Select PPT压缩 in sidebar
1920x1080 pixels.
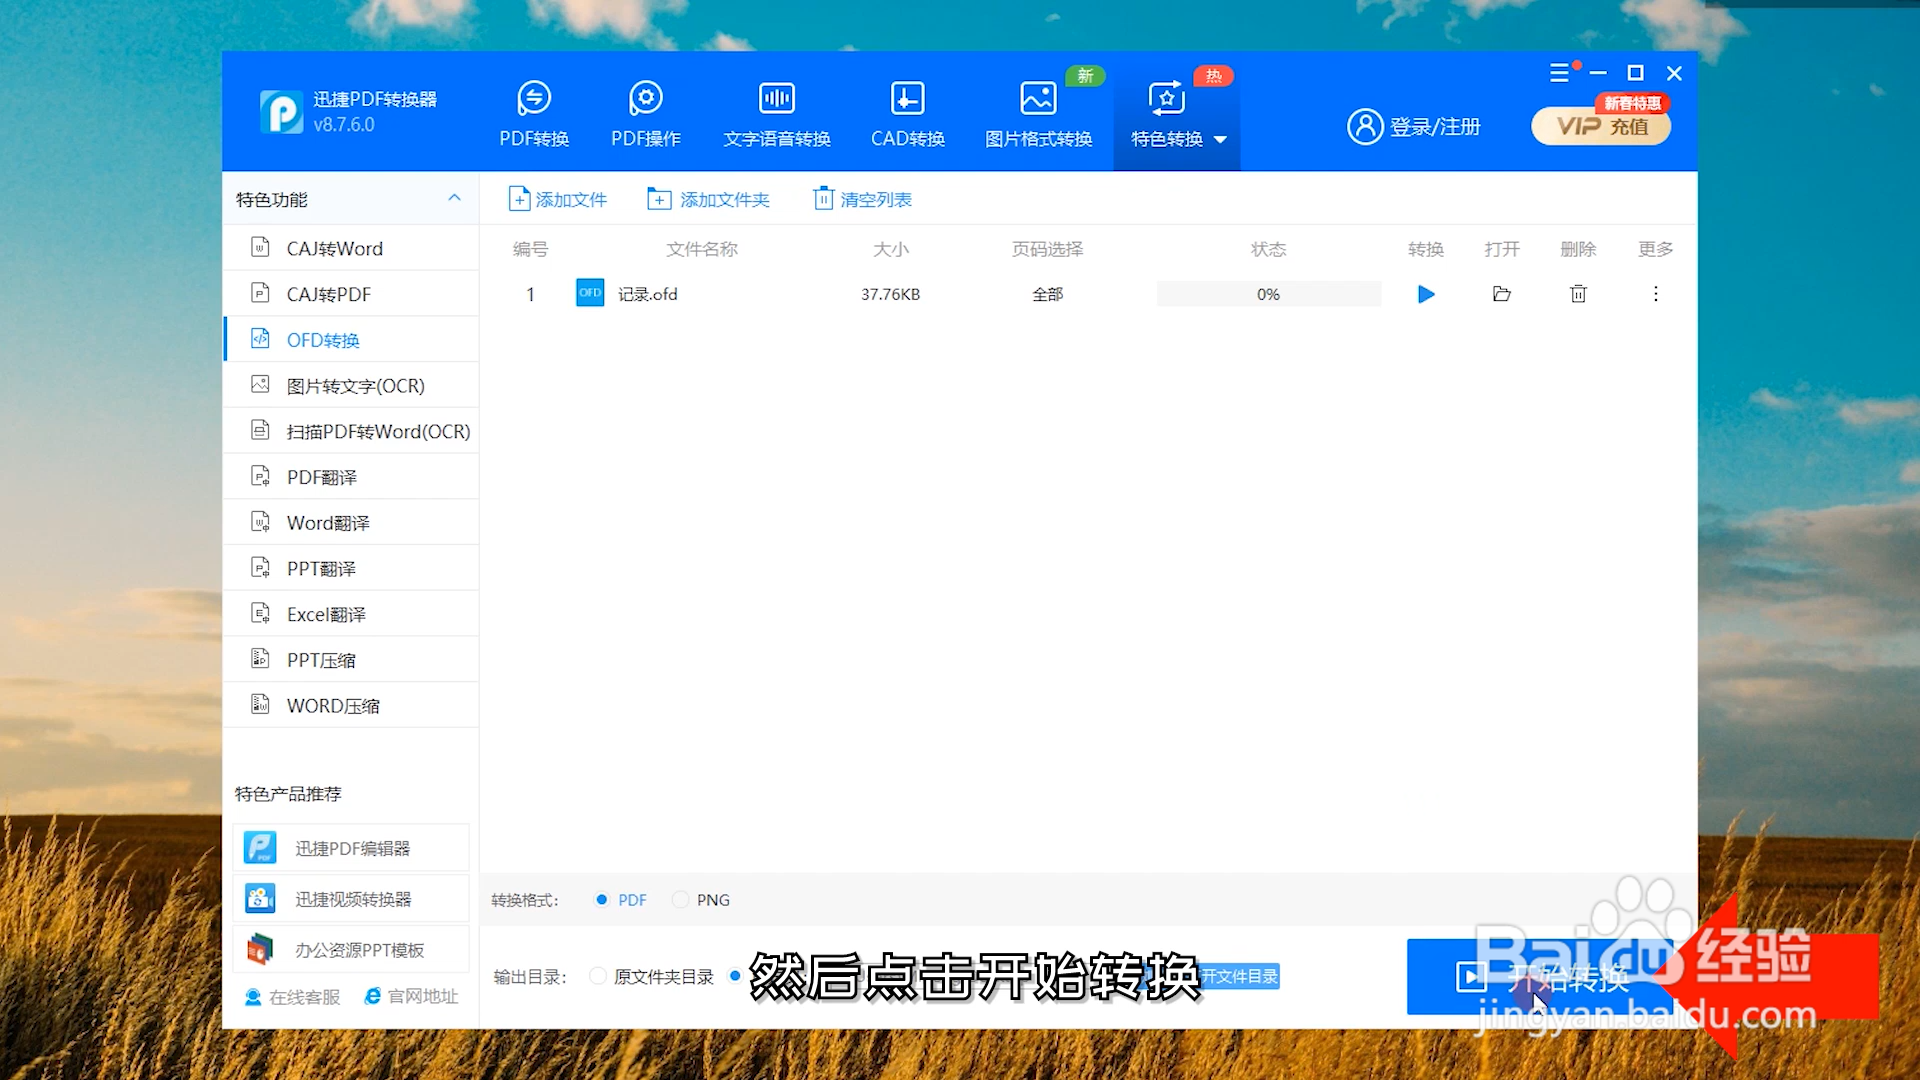[351, 659]
